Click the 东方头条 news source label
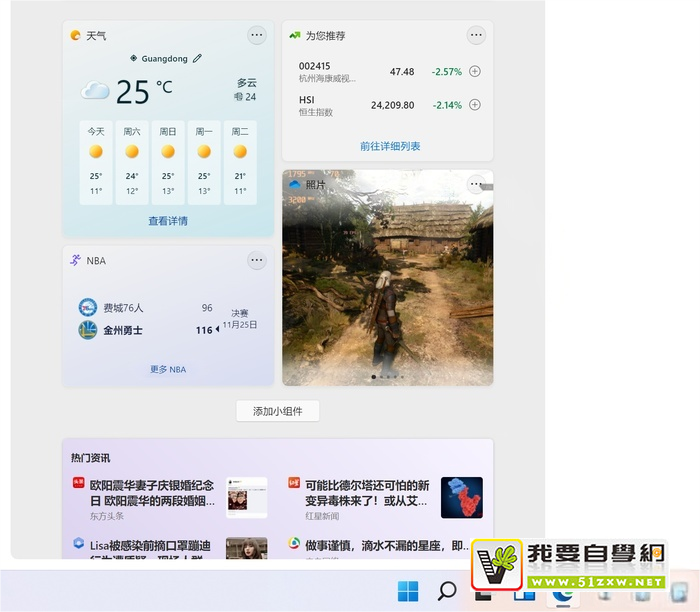Viewport: 700px width, 612px height. tap(107, 516)
